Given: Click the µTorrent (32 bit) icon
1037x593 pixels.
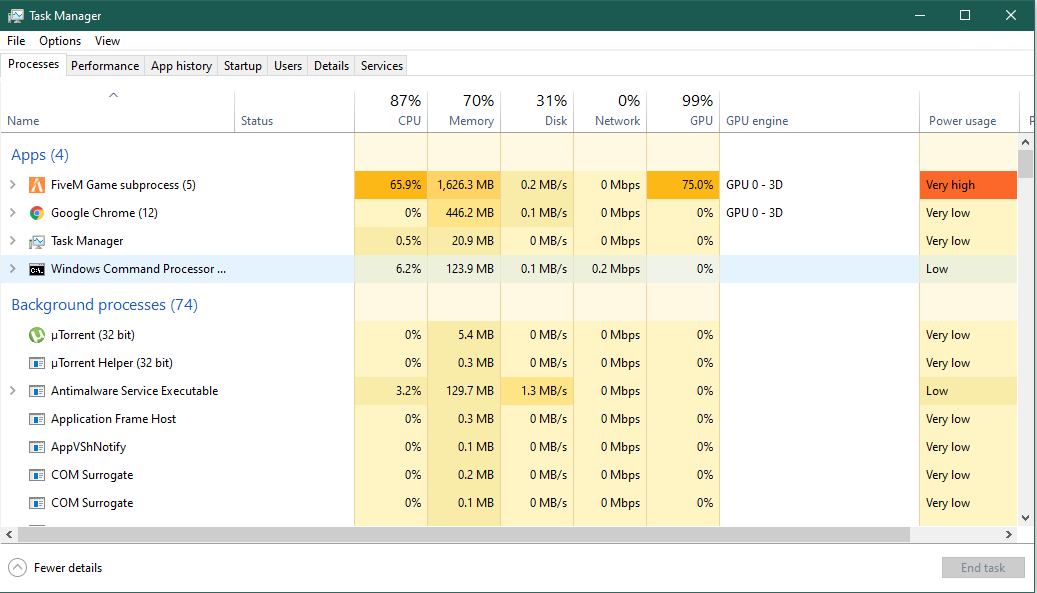Looking at the screenshot, I should [x=37, y=335].
